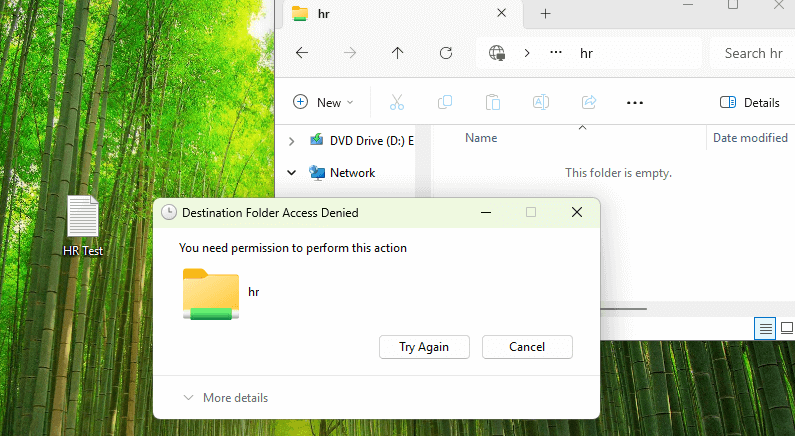Close the Access Denied dialog

coord(577,212)
